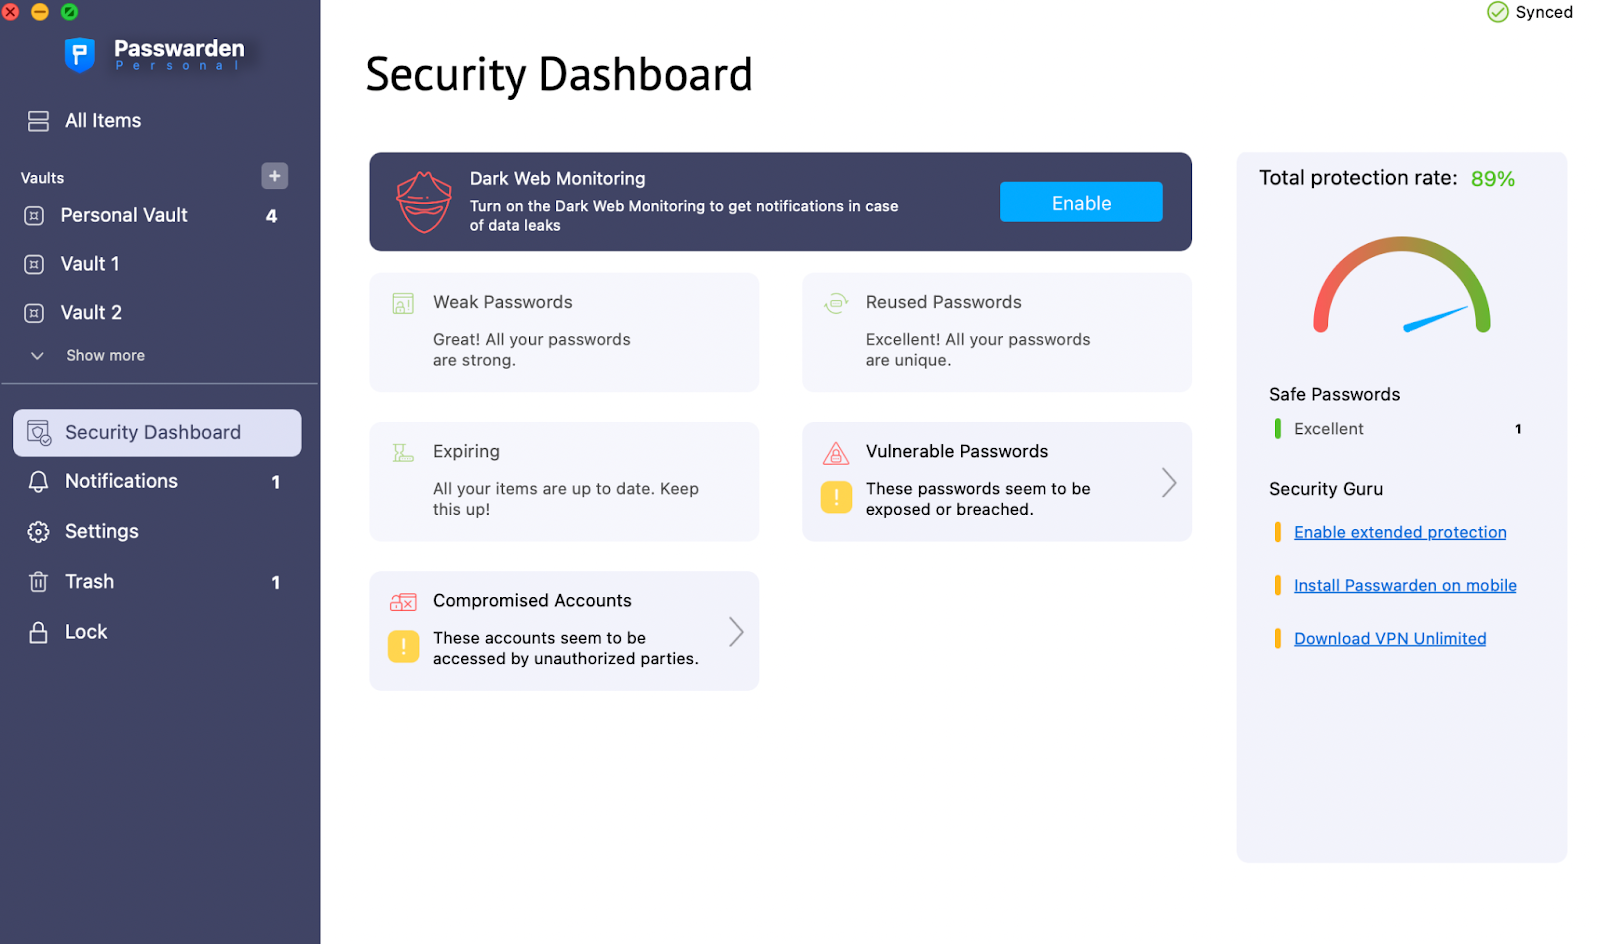Click the Notifications bell icon
The height and width of the screenshot is (944, 1600).
tap(38, 482)
